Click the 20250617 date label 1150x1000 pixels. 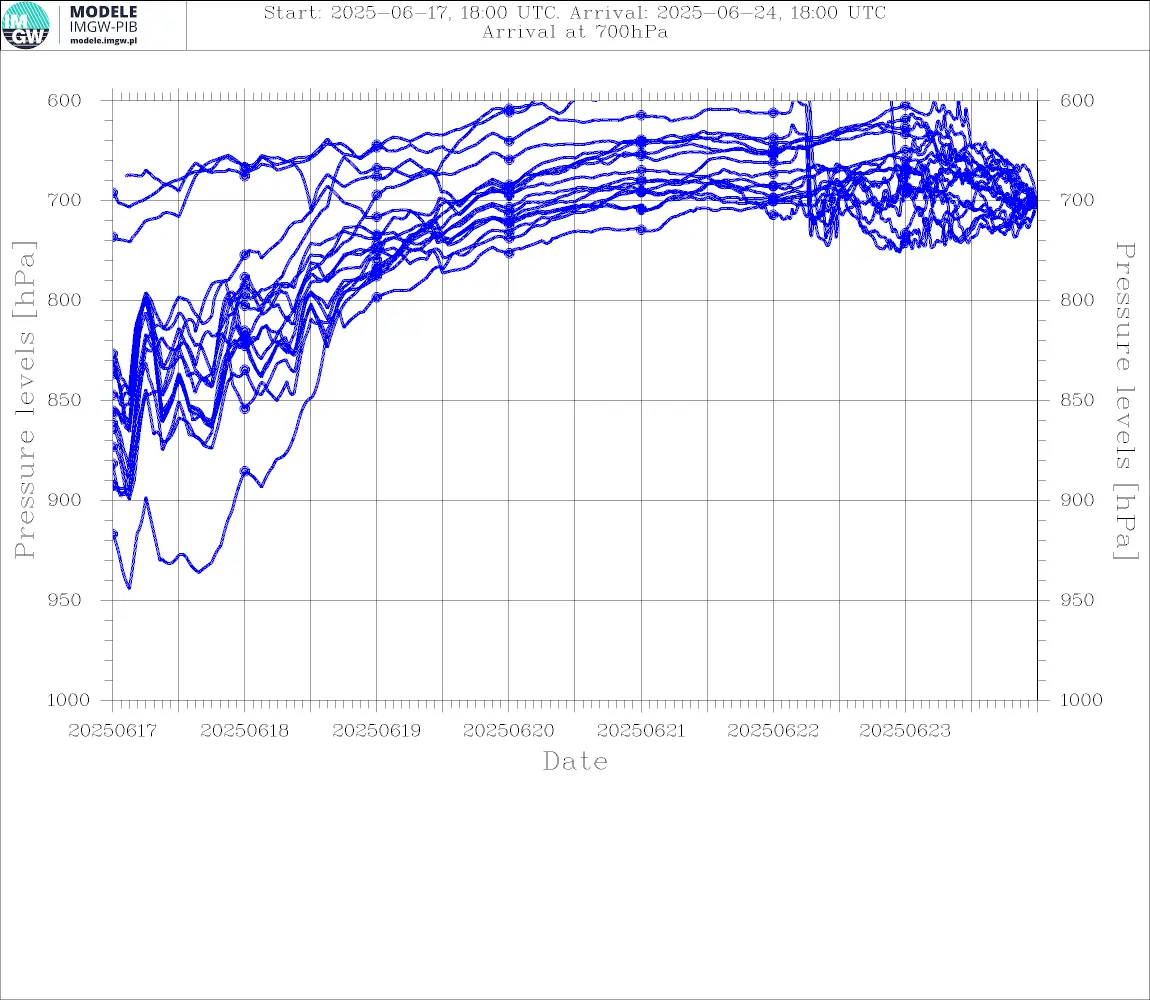coord(112,731)
